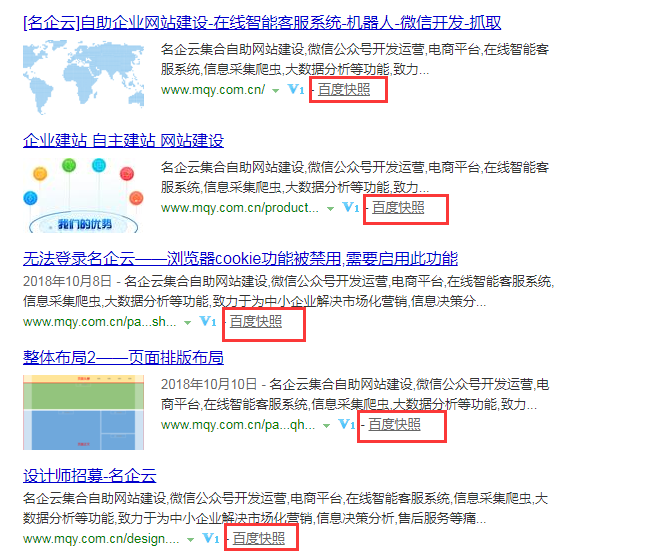Select the date text 2018年10月8日

pyautogui.click(x=67, y=281)
